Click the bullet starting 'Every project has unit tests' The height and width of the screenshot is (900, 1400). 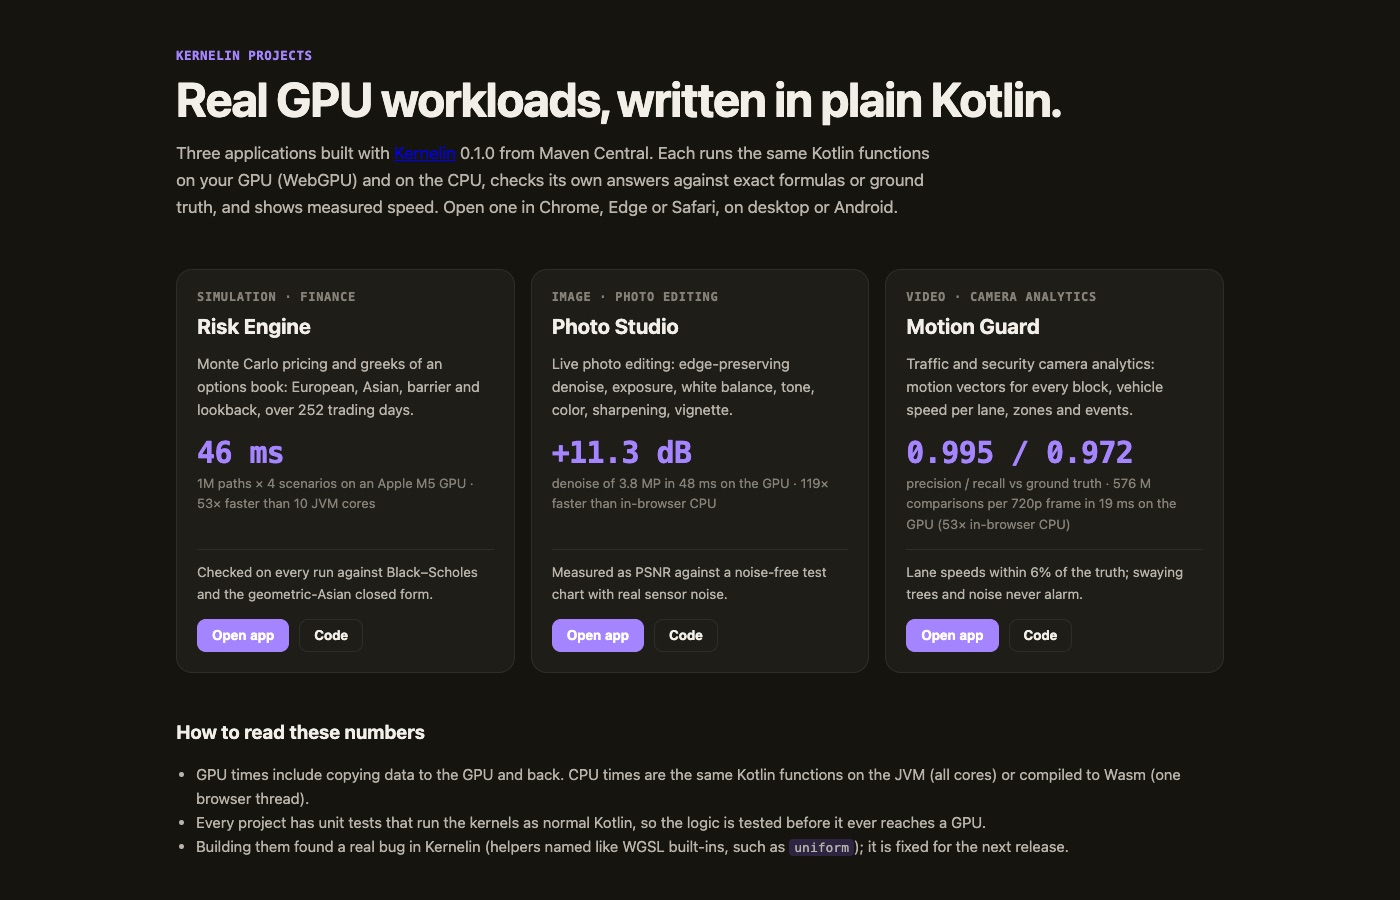pos(591,823)
